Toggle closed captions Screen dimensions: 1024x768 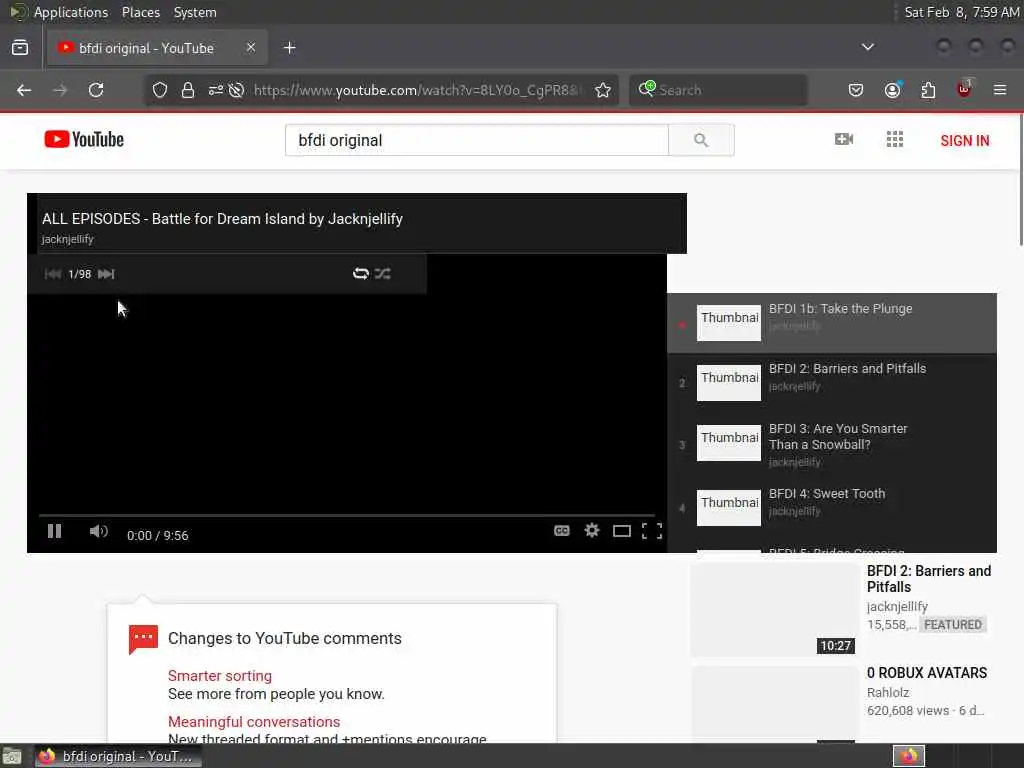click(562, 531)
